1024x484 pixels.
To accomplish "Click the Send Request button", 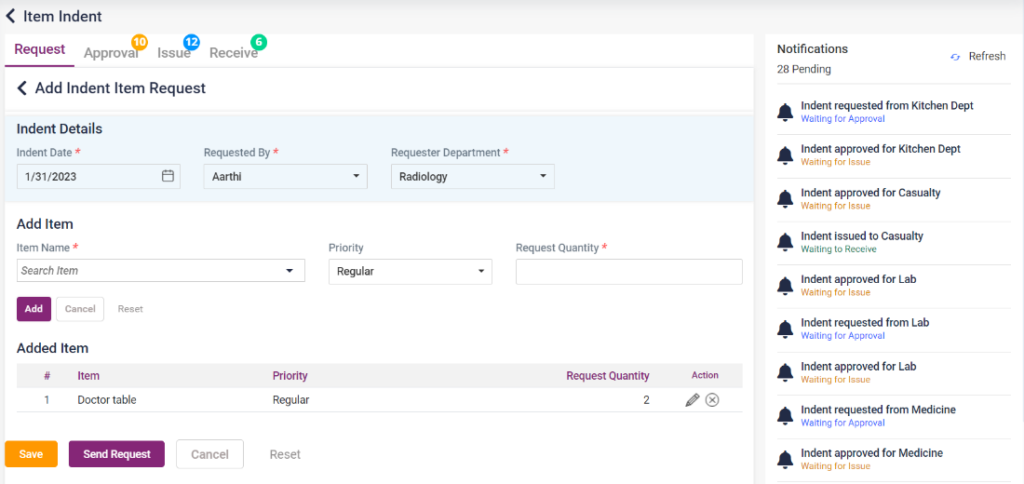I will coord(116,454).
